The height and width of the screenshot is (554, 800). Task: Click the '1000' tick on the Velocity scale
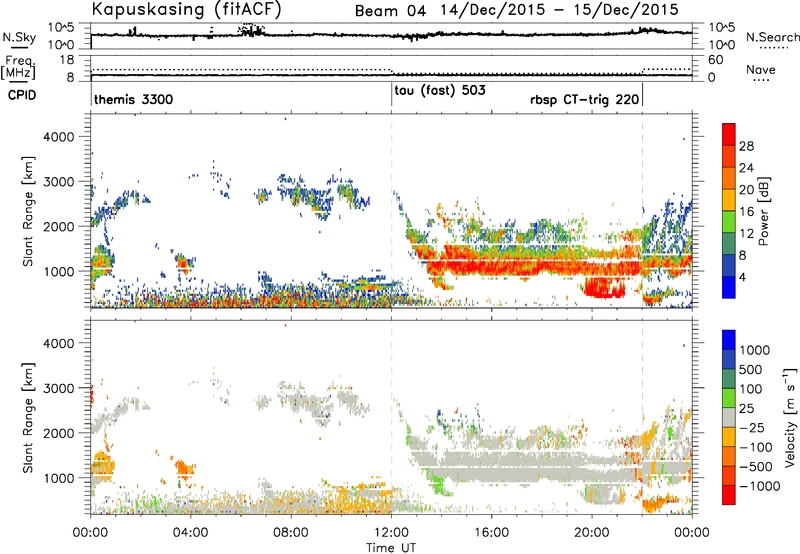coord(755,350)
